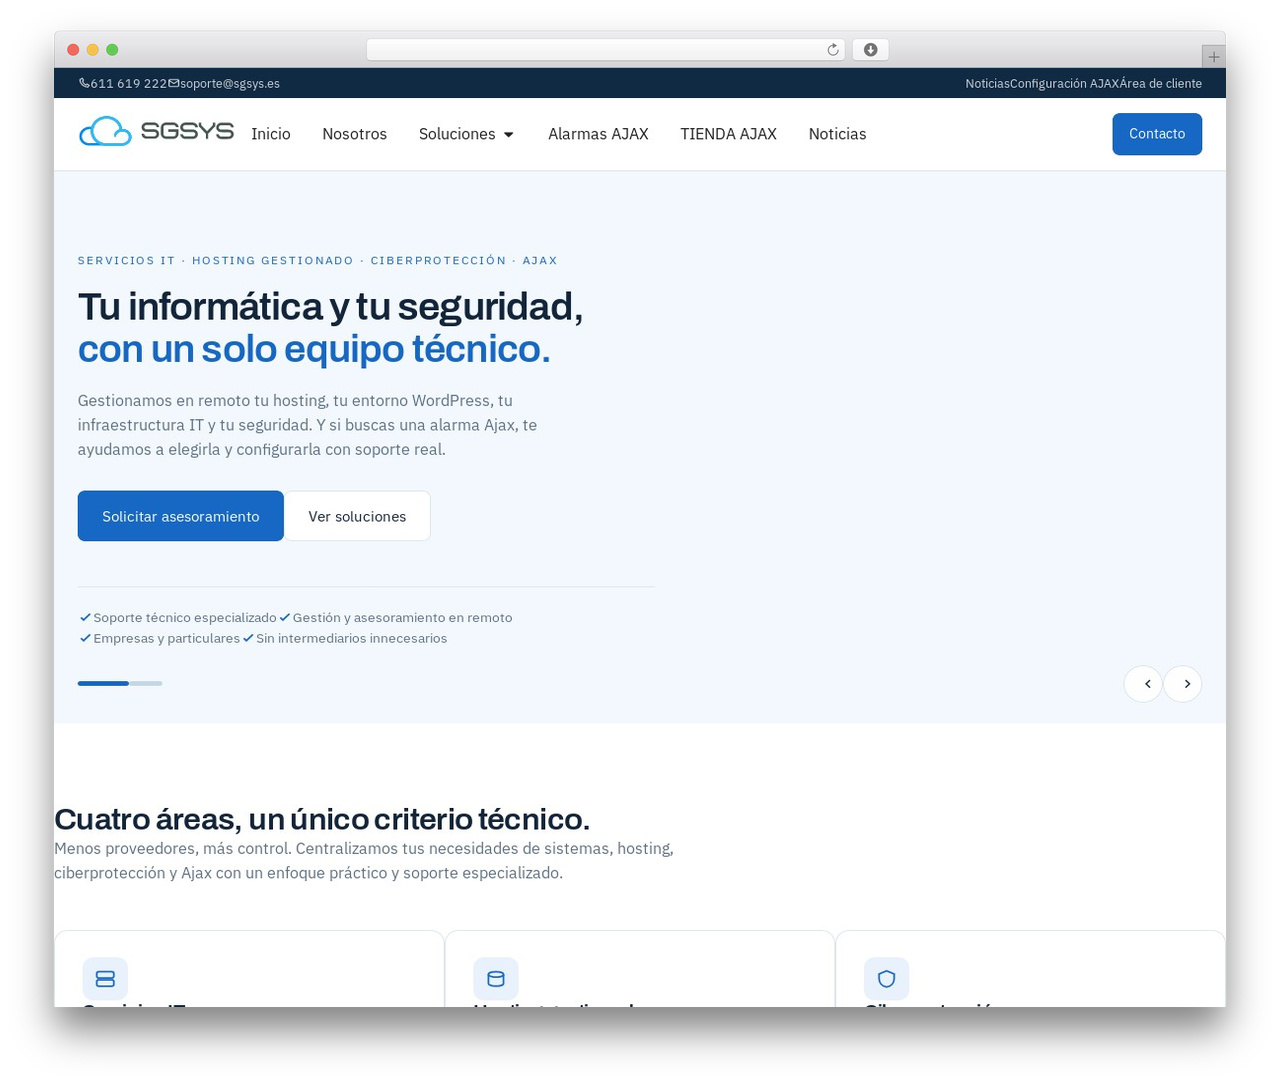The width and height of the screenshot is (1280, 1084).
Task: Open the Área de cliente link
Action: click(1160, 84)
